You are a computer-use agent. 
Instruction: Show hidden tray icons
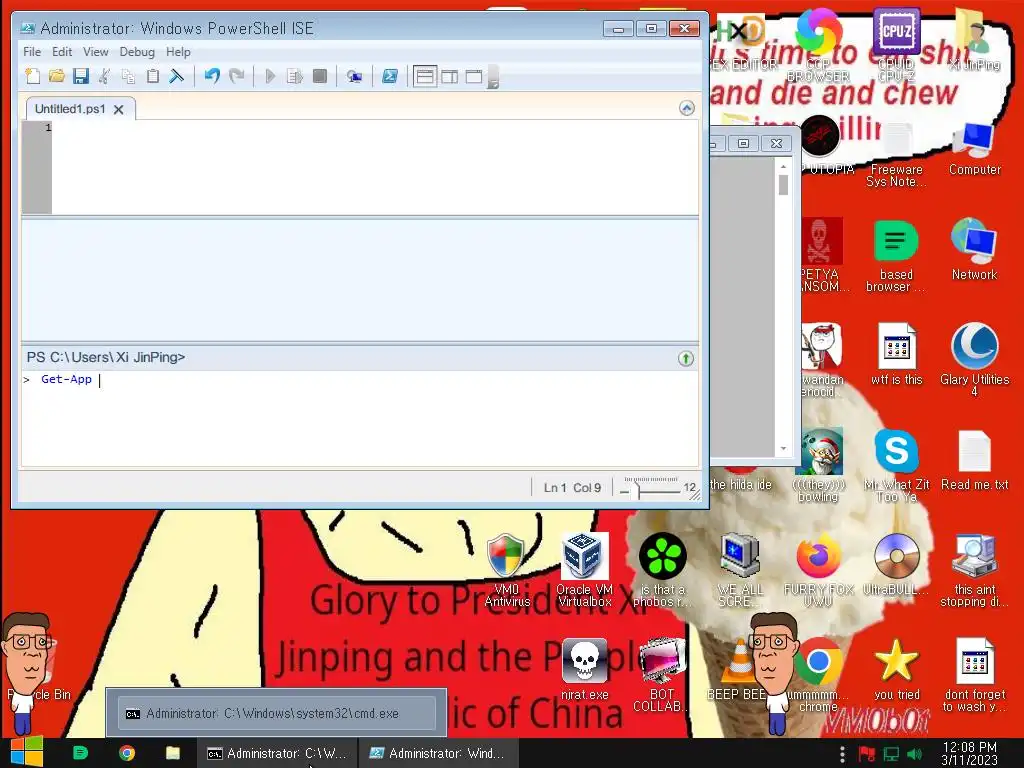(842, 754)
